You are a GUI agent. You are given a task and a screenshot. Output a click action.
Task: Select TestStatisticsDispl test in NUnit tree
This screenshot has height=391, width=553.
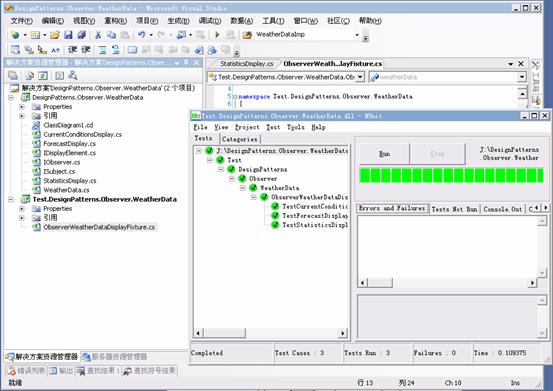[x=315, y=225]
